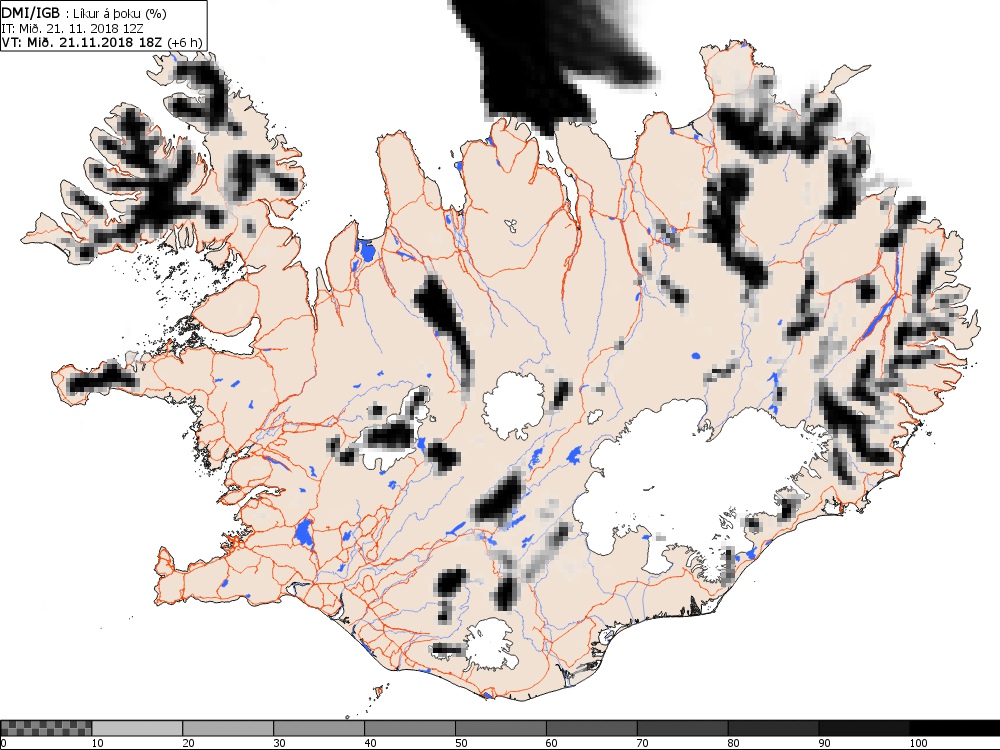This screenshot has height=750, width=1000.
Task: Click the 40-50% gray legend swatch
Action: (x=409, y=728)
